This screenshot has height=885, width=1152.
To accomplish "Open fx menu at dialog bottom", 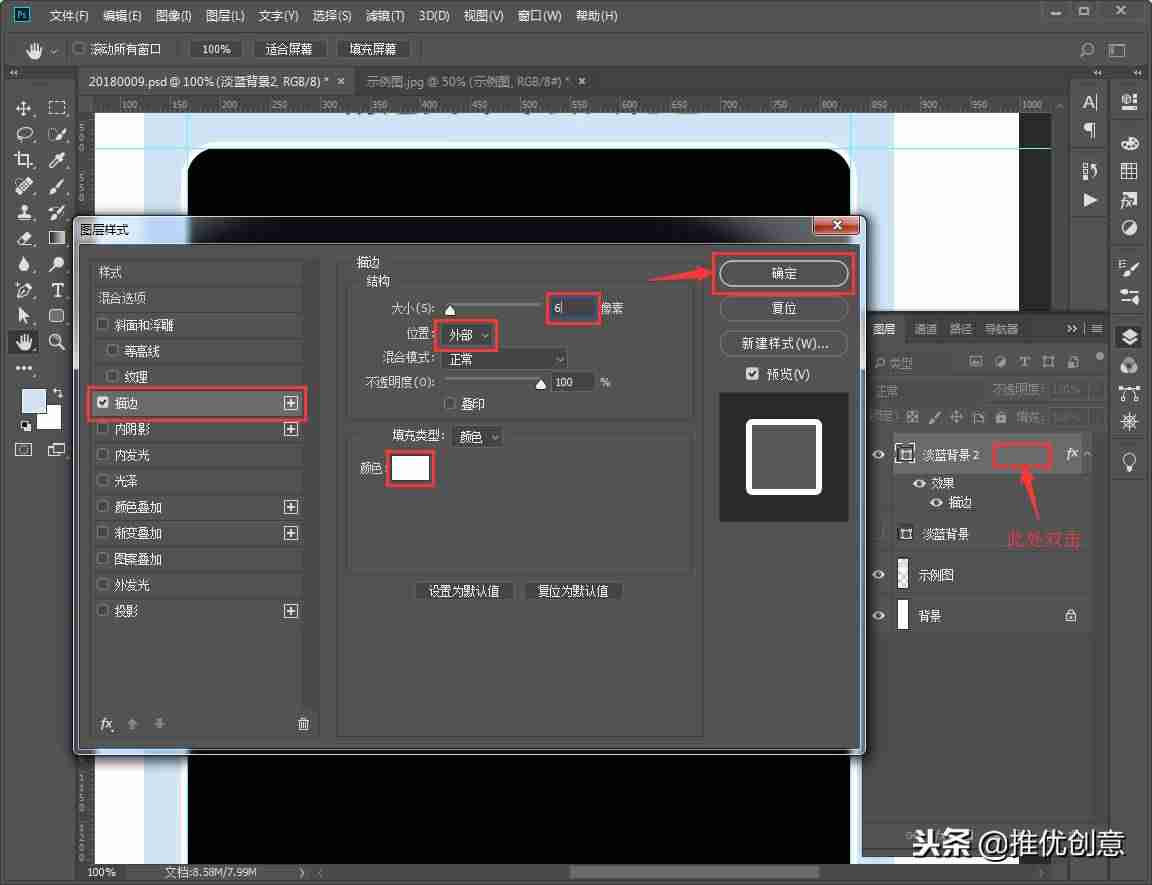I will pos(107,724).
